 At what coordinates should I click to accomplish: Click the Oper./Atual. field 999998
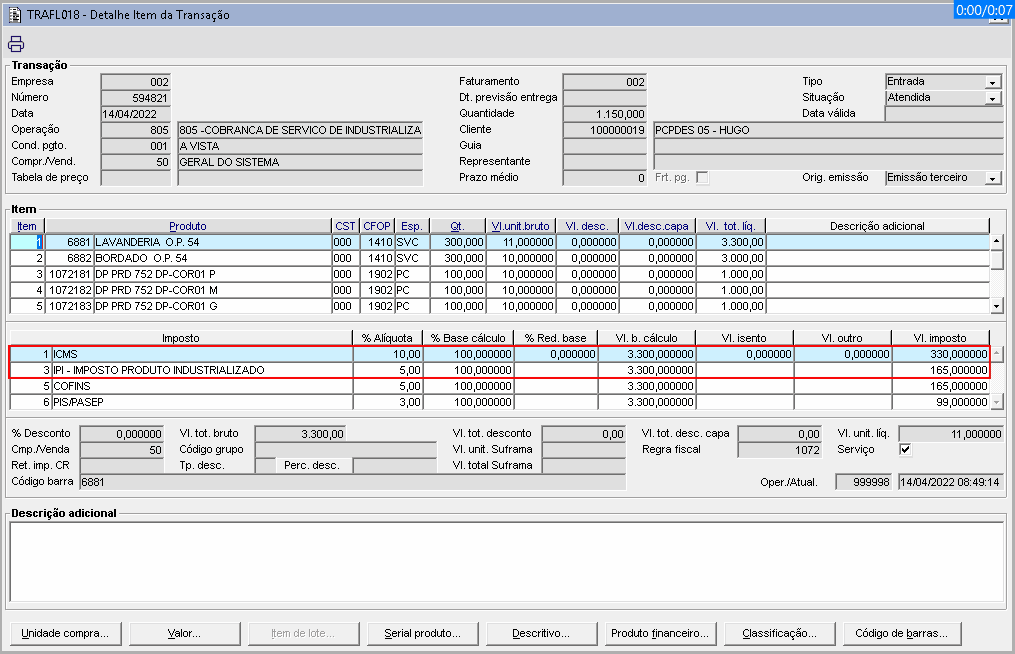(x=864, y=482)
